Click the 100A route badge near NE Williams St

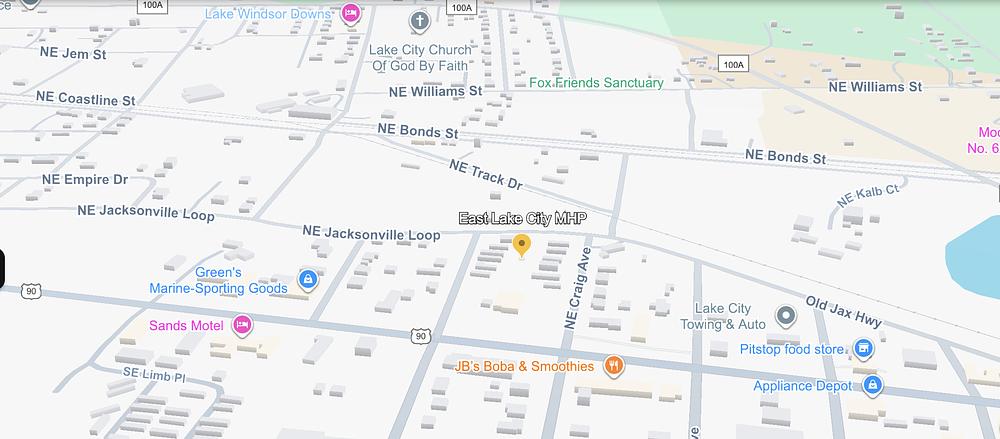[733, 64]
